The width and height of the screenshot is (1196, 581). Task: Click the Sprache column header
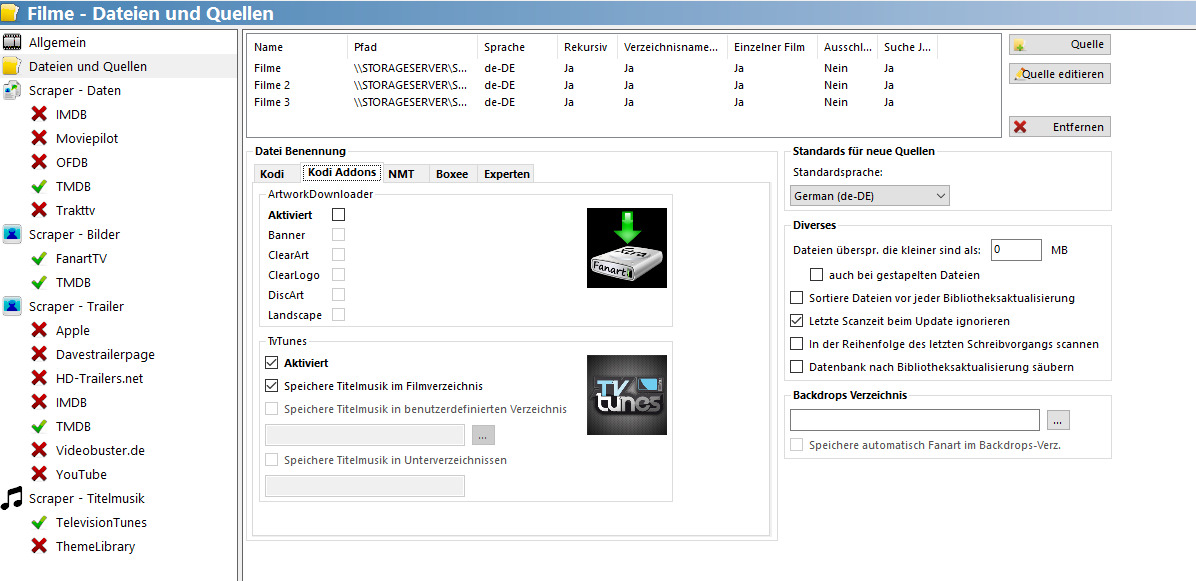click(517, 47)
